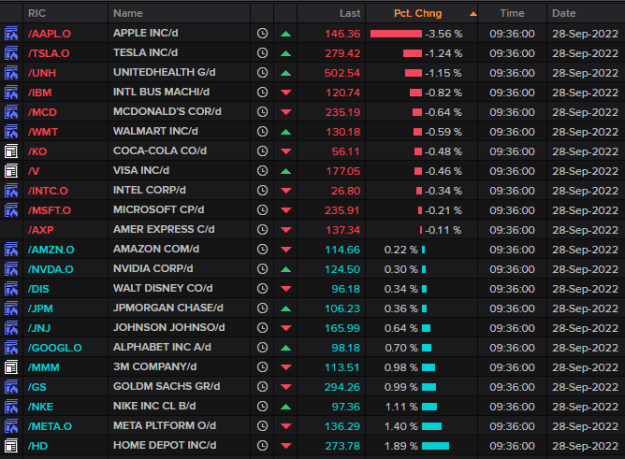Image resolution: width=625 pixels, height=459 pixels.
Task: Open the /NKE ticker link
Action: 40,407
